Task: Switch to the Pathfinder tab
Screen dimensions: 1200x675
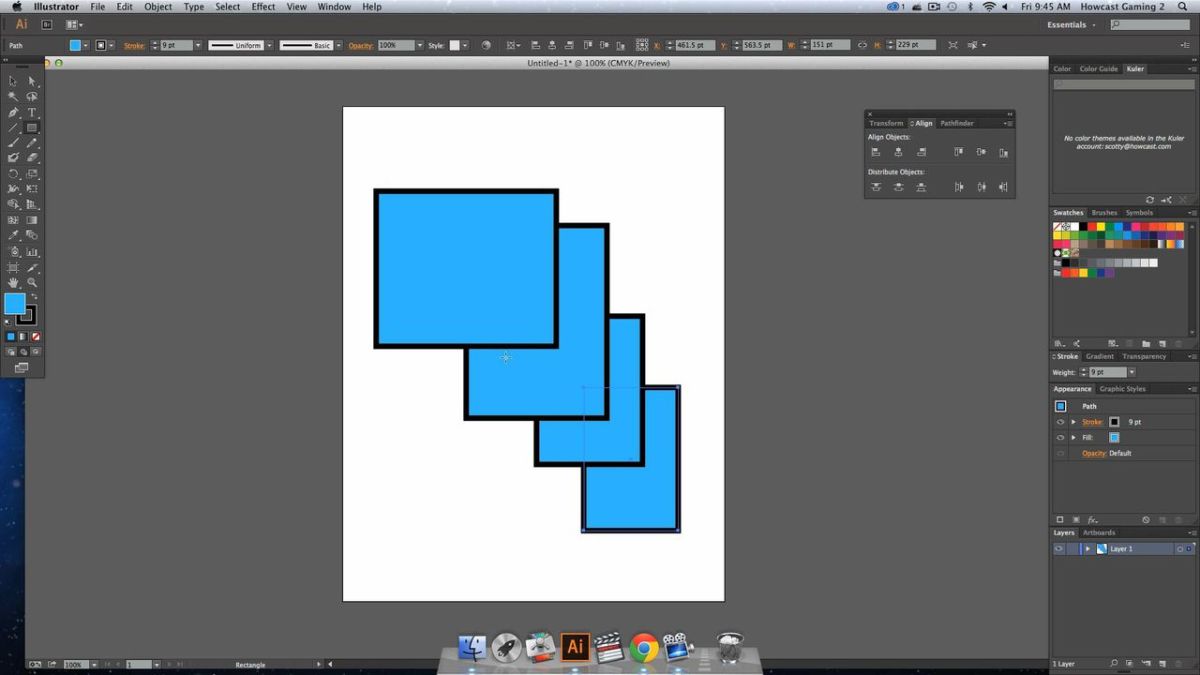Action: pos(957,123)
